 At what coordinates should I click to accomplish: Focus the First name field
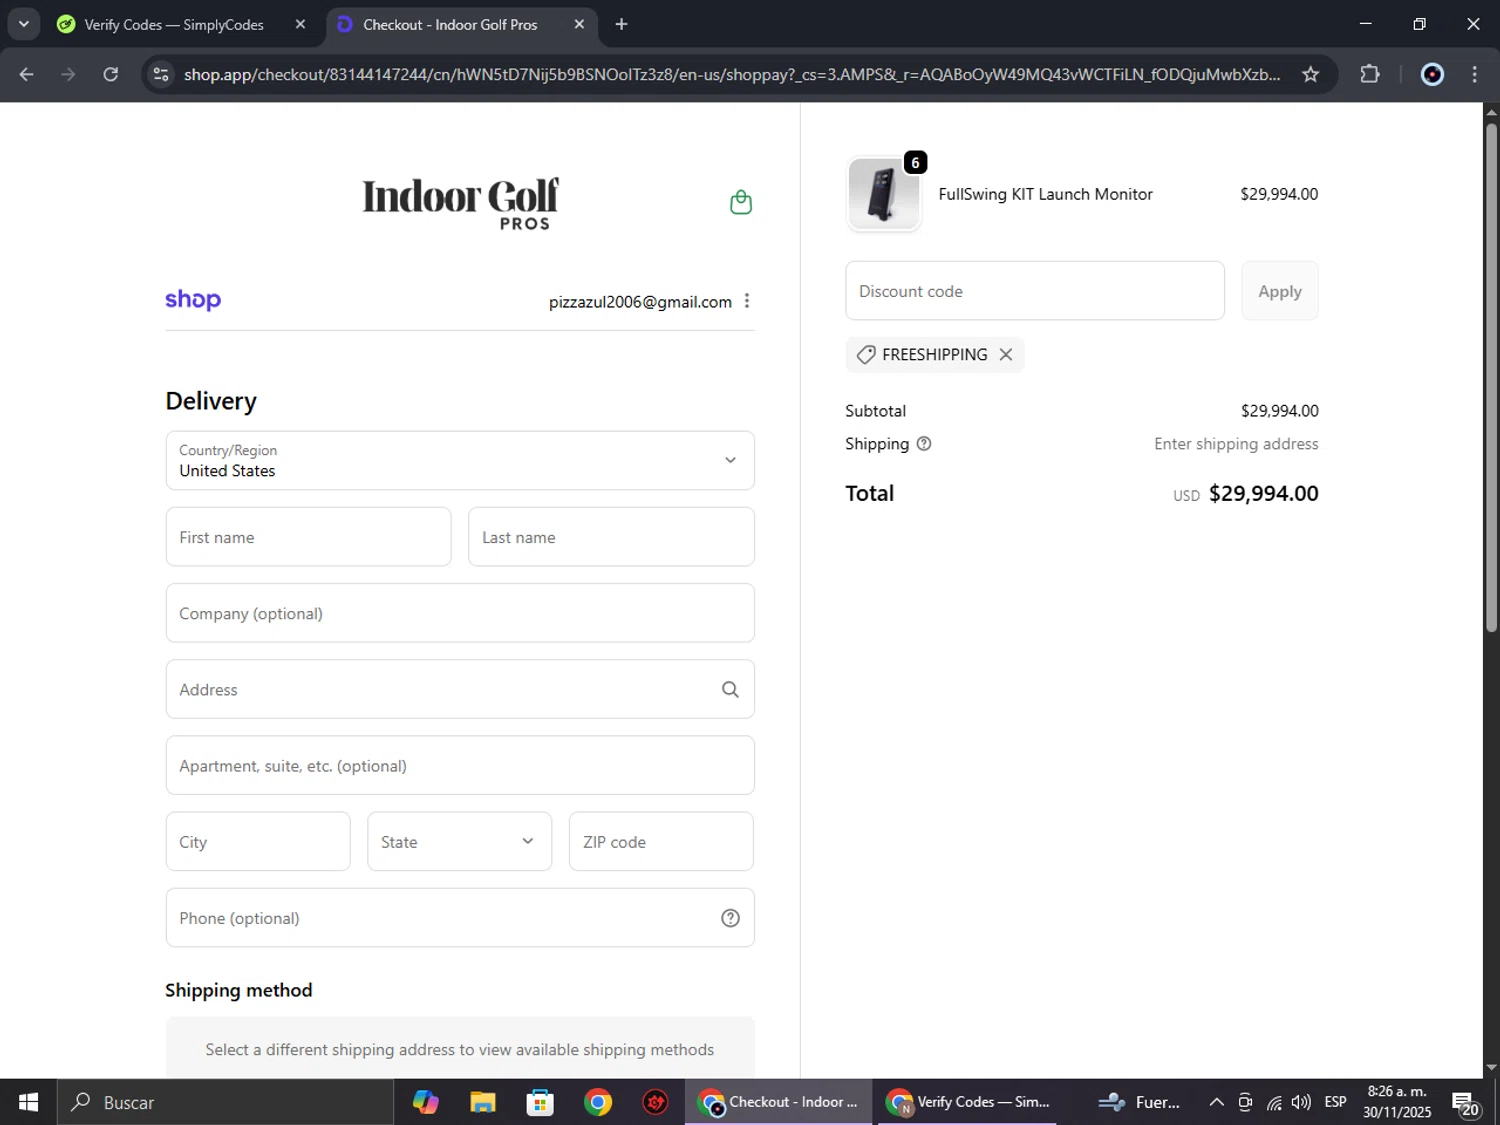tap(308, 537)
